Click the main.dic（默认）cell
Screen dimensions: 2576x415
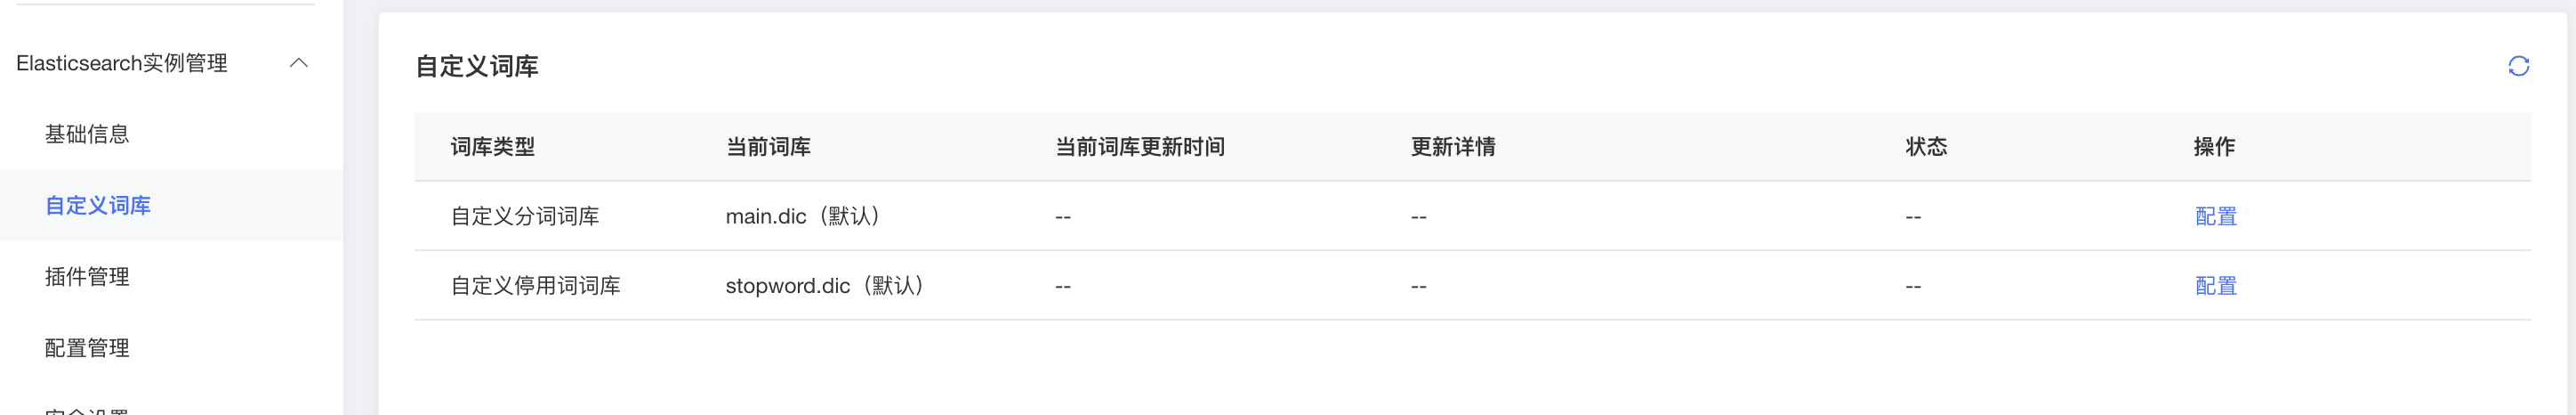pyautogui.click(x=805, y=216)
